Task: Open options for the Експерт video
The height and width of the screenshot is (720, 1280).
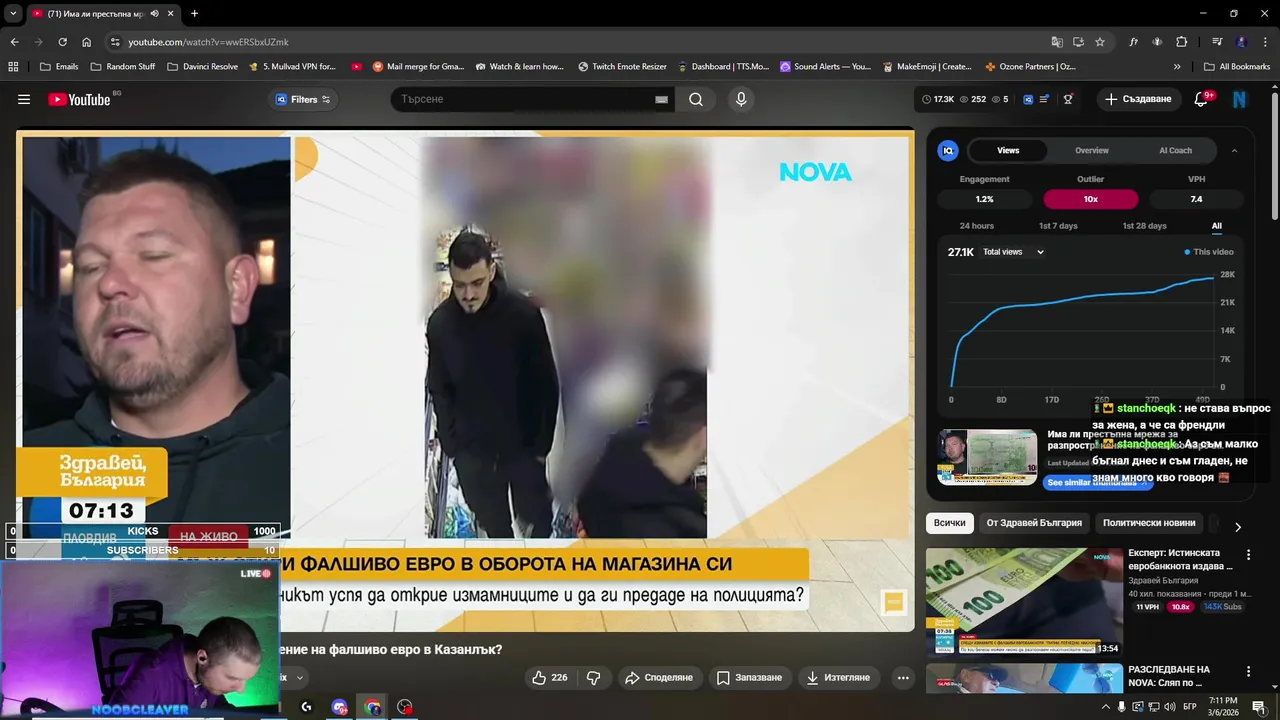Action: point(1248,554)
